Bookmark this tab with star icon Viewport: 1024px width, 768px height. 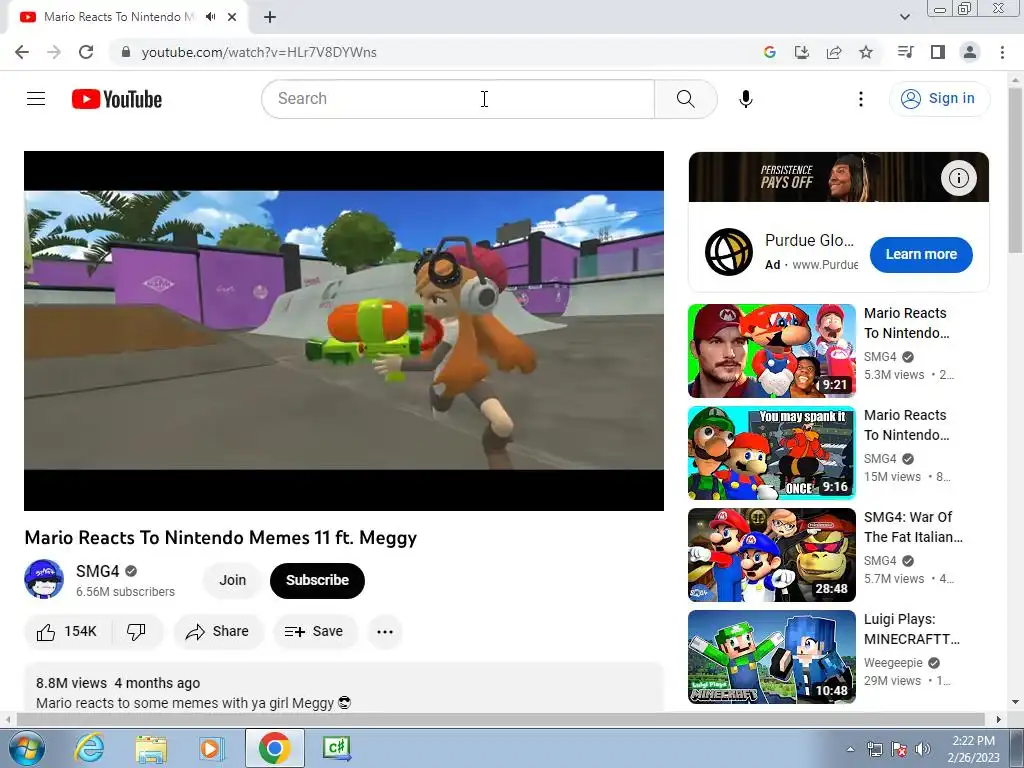coord(866,52)
